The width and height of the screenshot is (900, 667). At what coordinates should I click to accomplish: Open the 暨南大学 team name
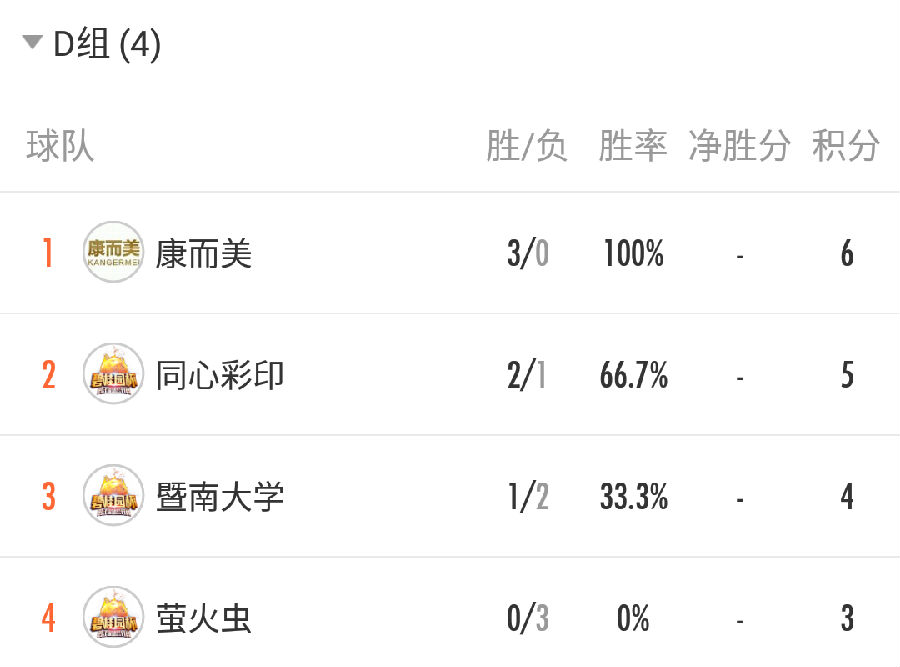coord(220,497)
